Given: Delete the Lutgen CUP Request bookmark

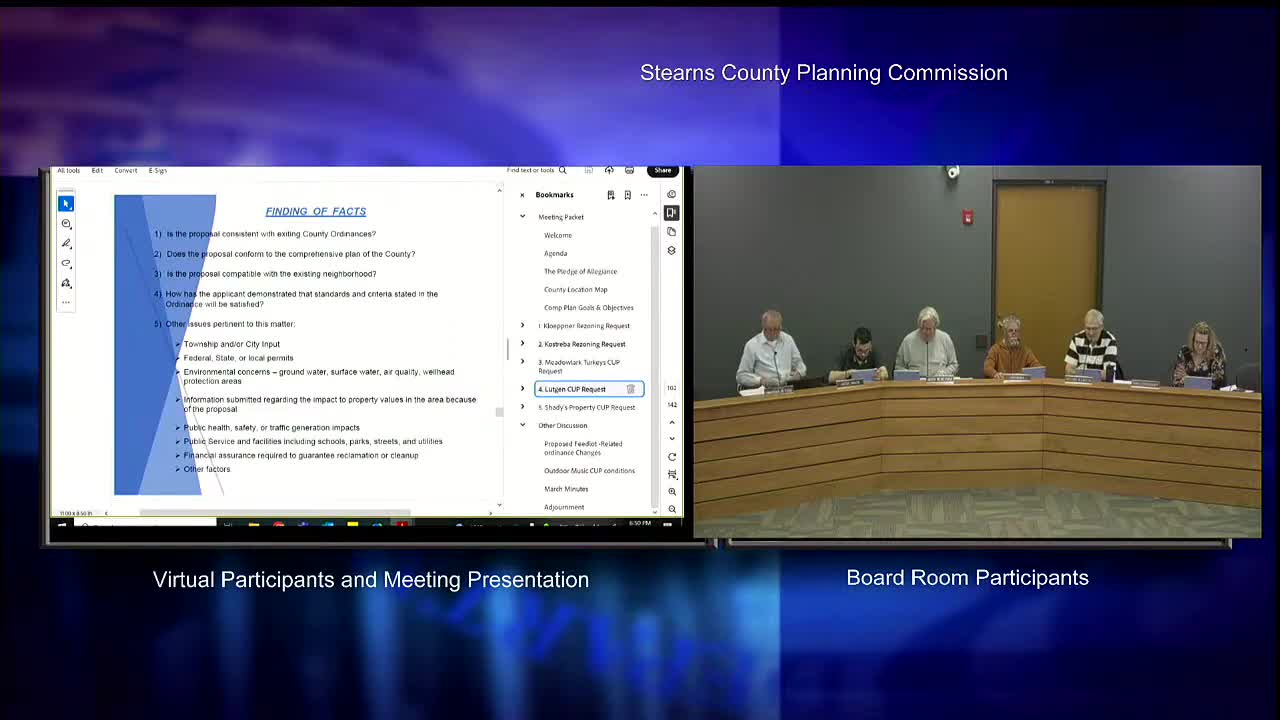Looking at the screenshot, I should 631,389.
